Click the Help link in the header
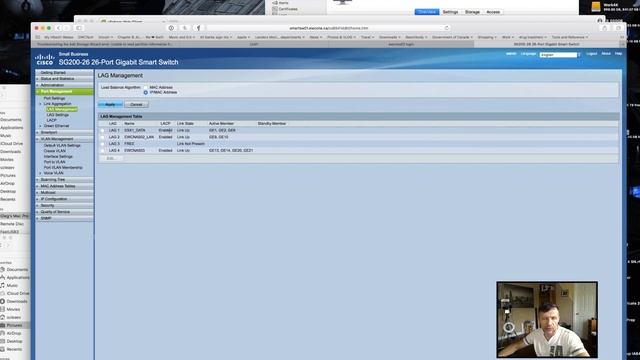The width and height of the screenshot is (640, 360). pos(618,54)
